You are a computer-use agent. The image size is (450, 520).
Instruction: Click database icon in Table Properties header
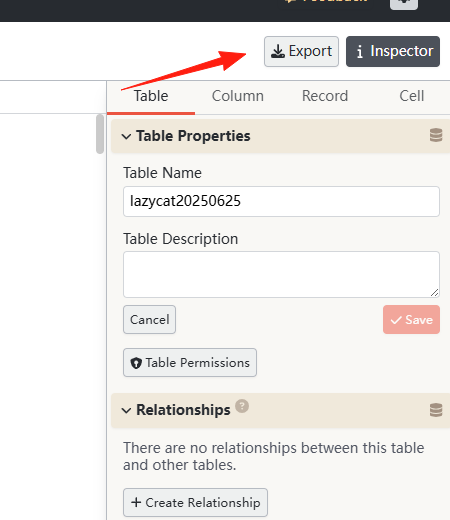(x=436, y=135)
